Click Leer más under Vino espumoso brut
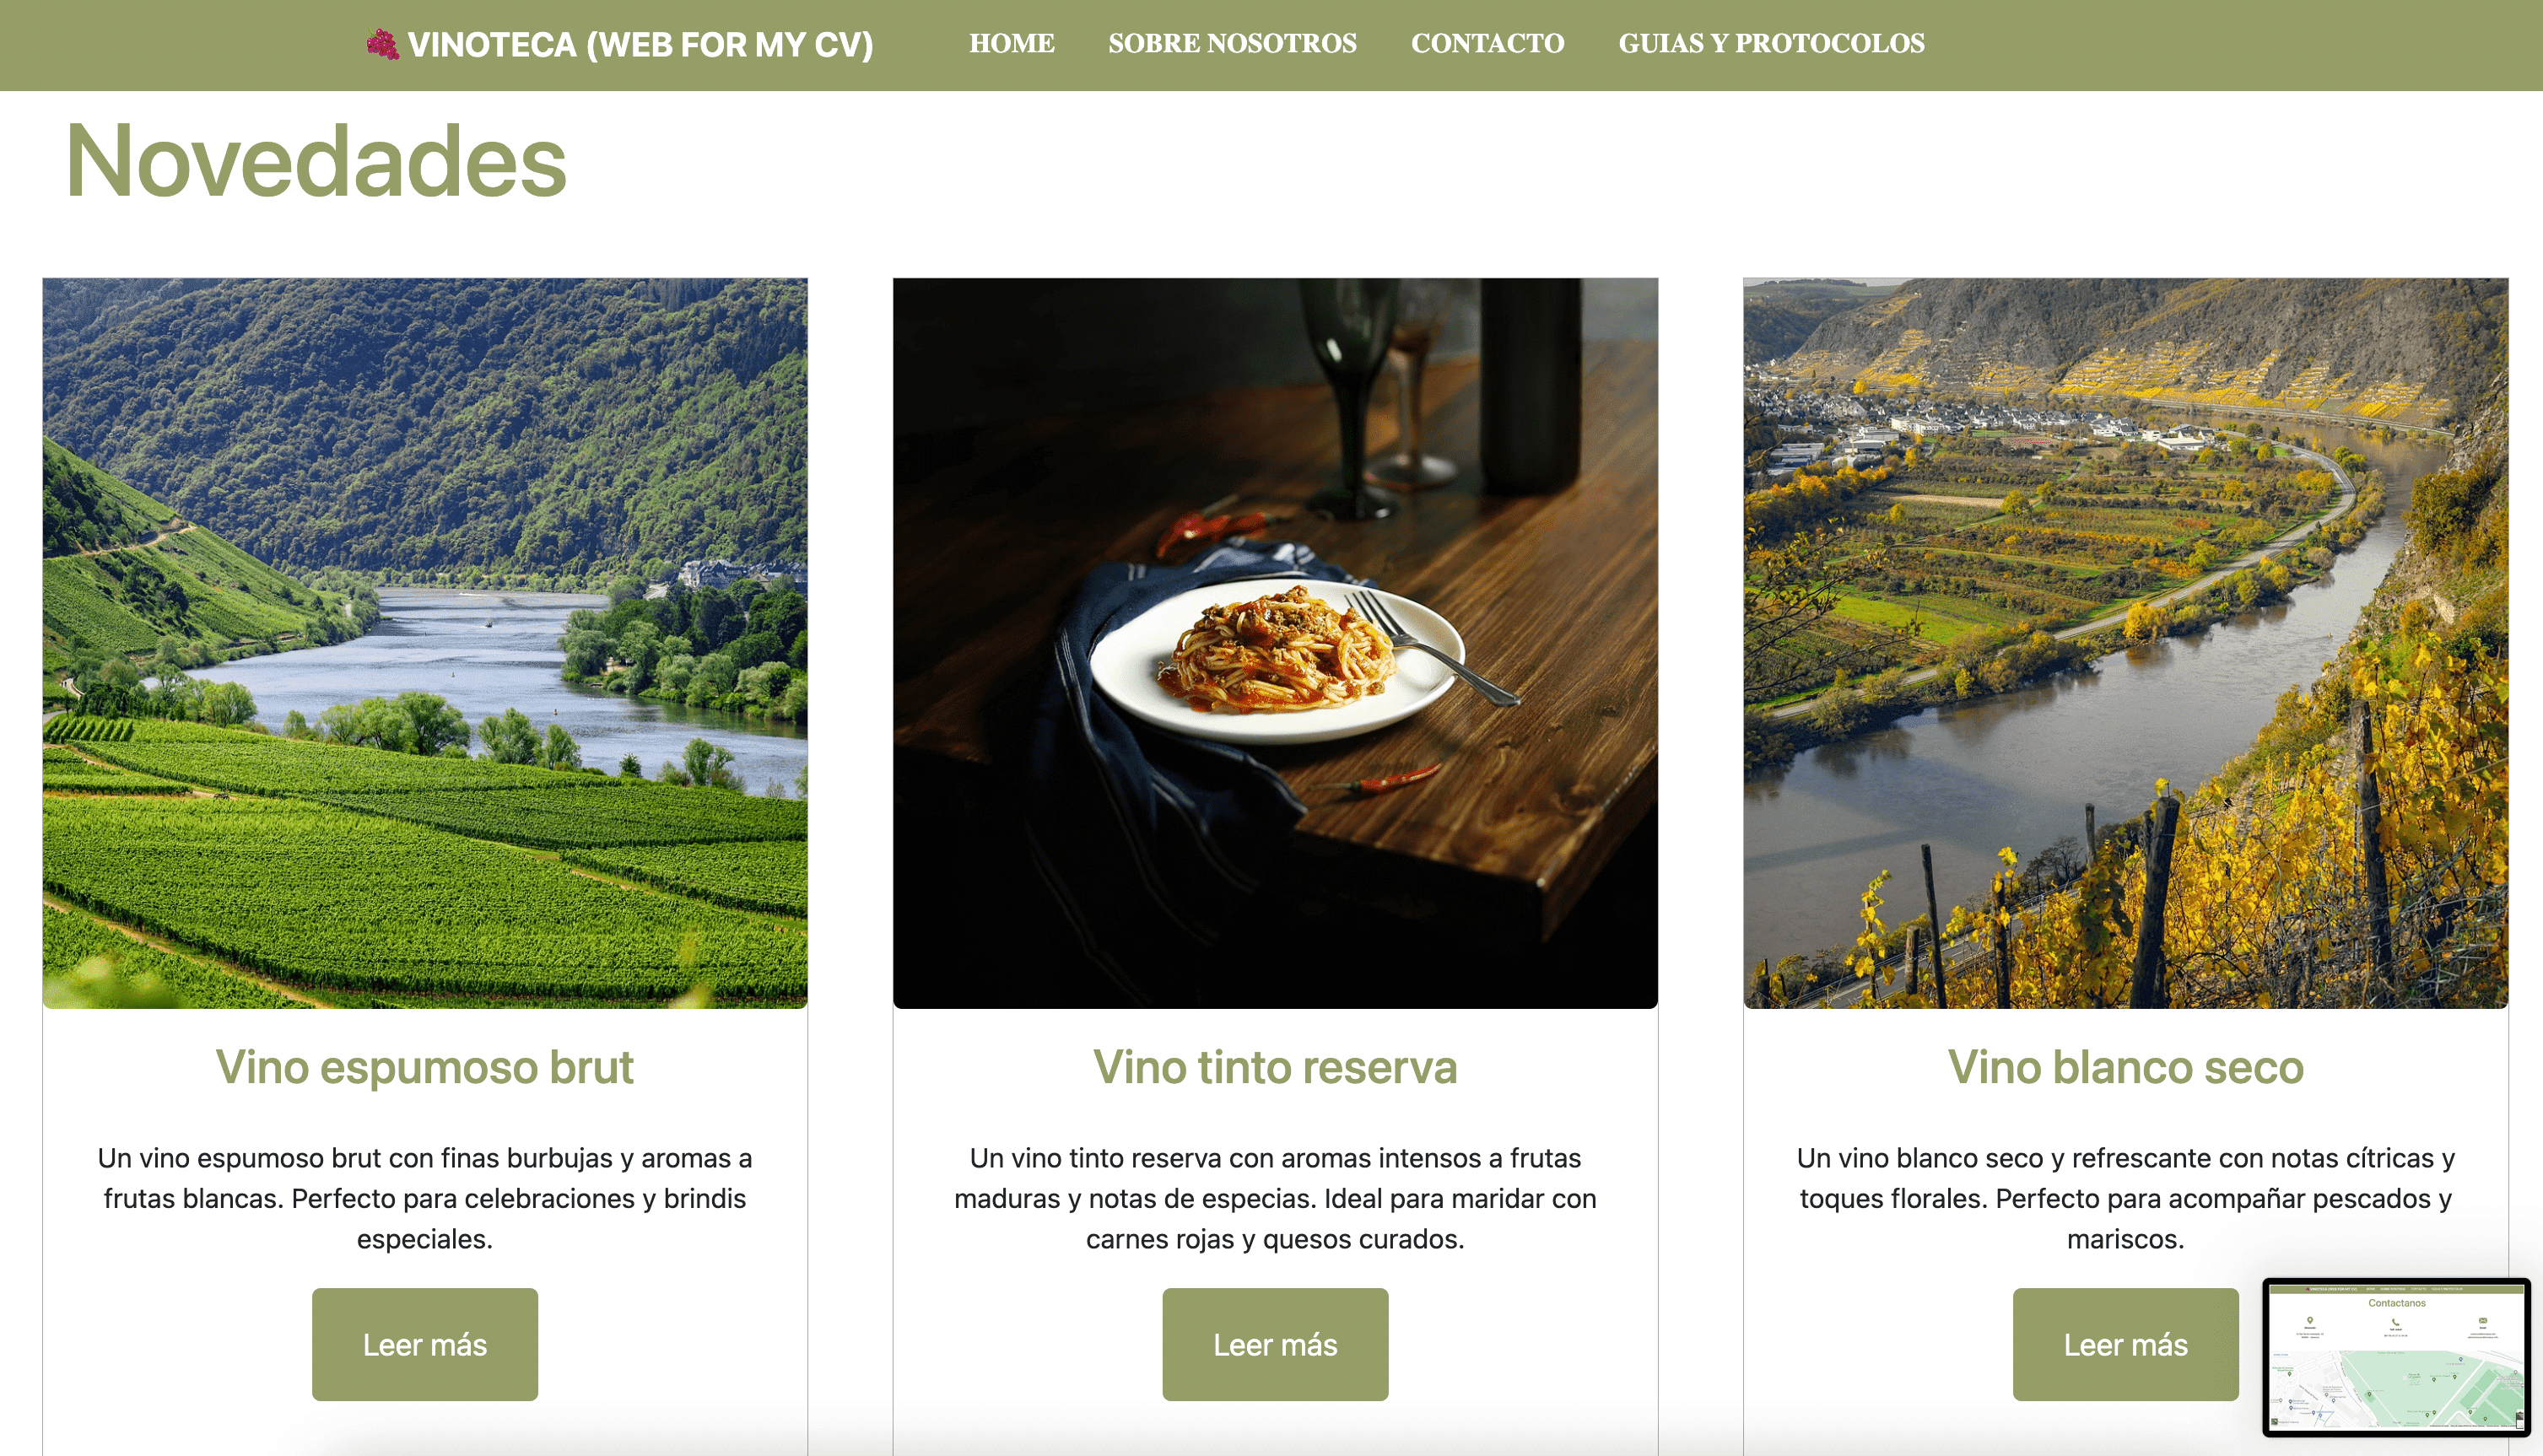 [x=425, y=1344]
